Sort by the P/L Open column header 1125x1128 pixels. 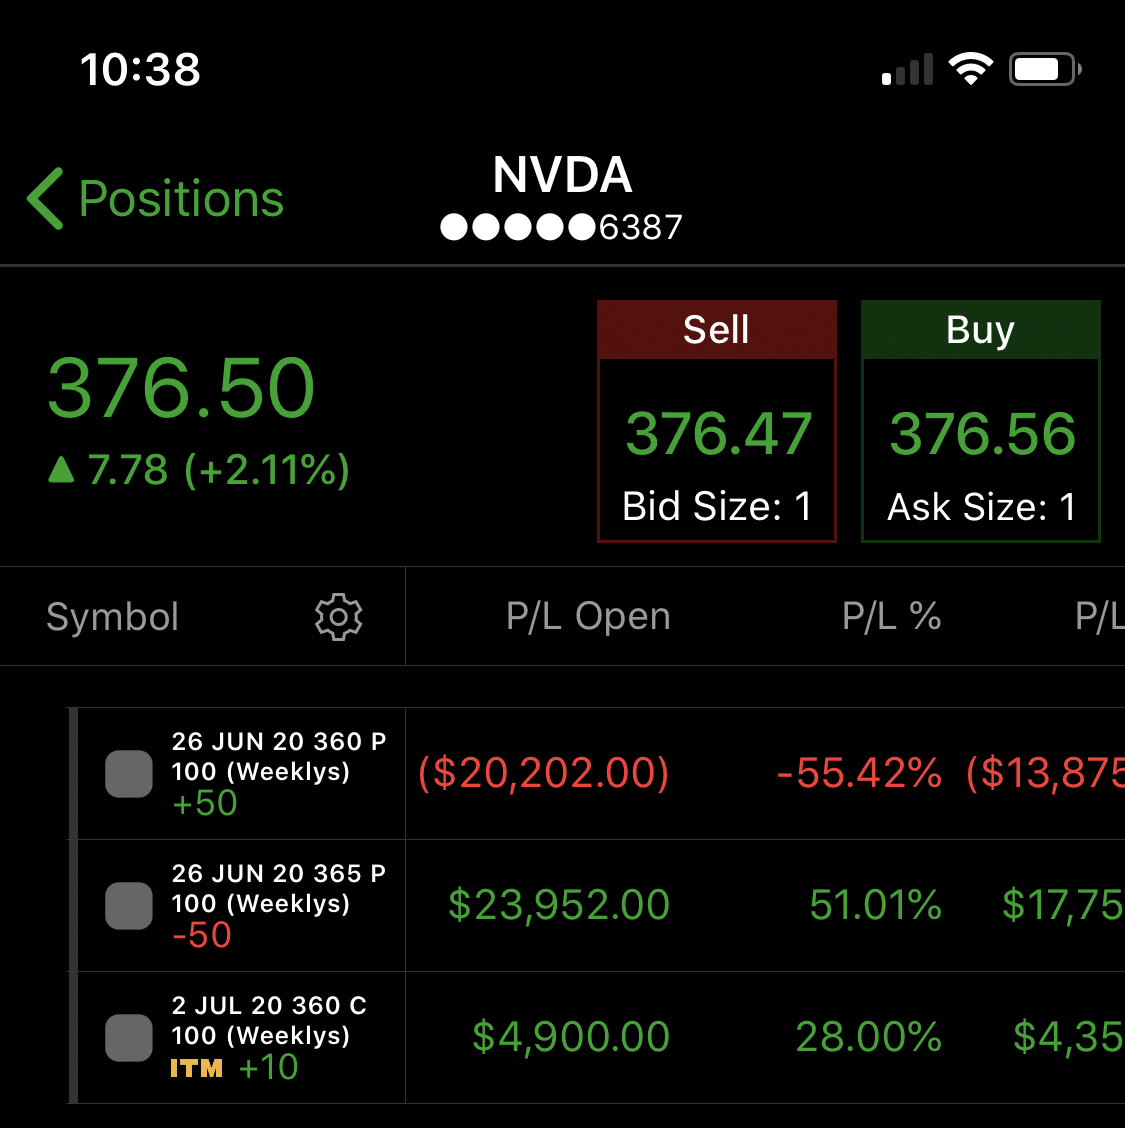(588, 617)
